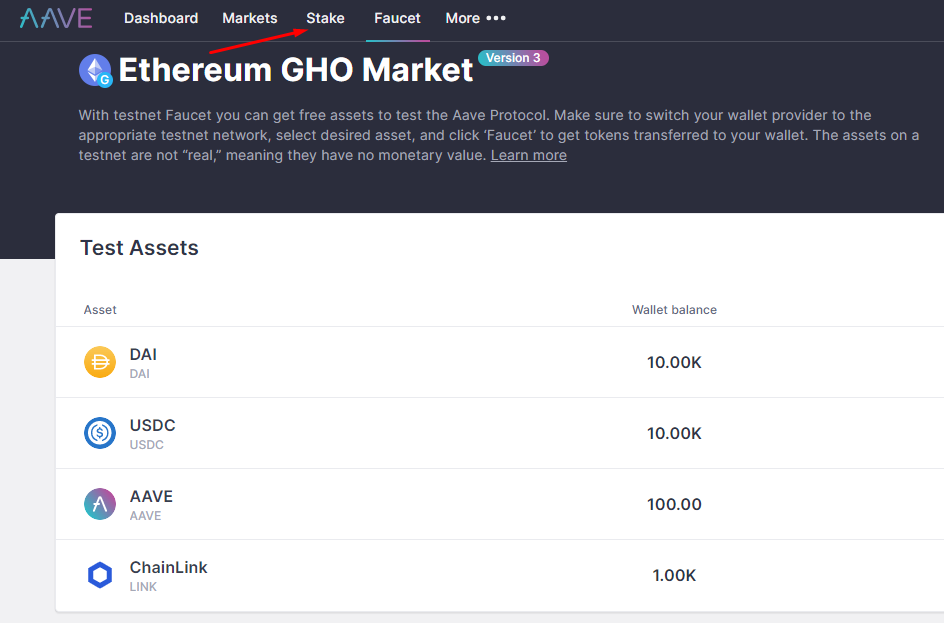Viewport: 944px width, 623px height.
Task: Click the AAVE logo
Action: tap(56, 18)
